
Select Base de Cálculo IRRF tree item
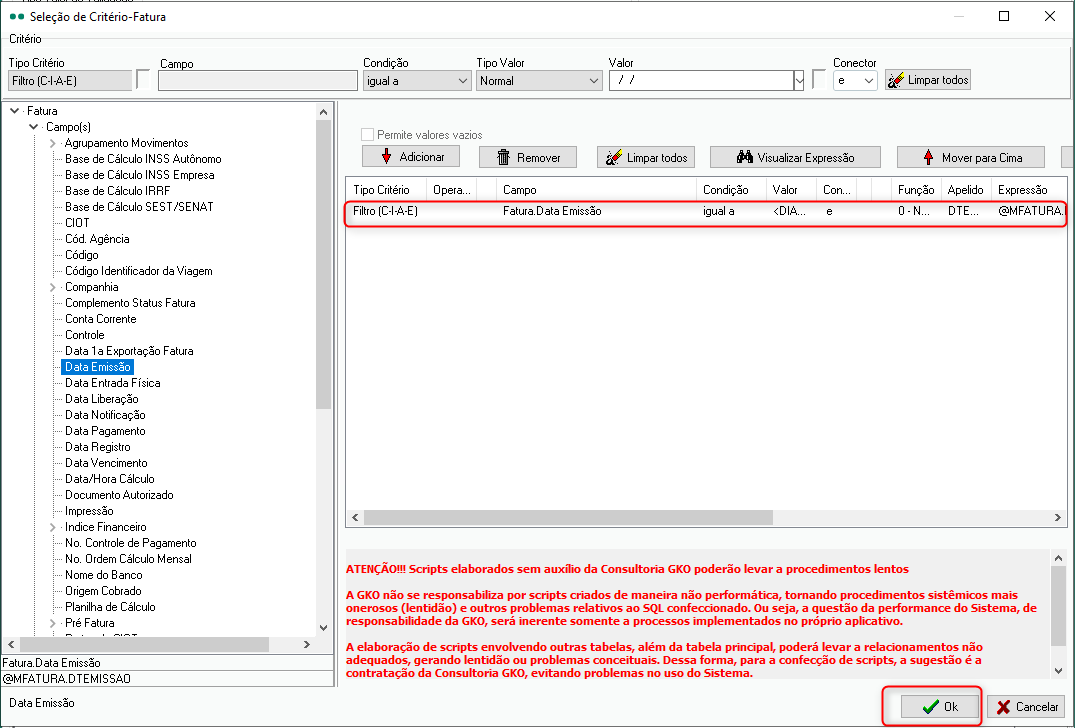117,191
